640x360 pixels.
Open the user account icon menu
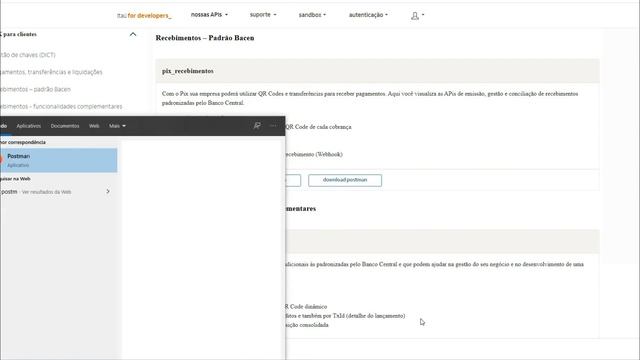(x=417, y=16)
